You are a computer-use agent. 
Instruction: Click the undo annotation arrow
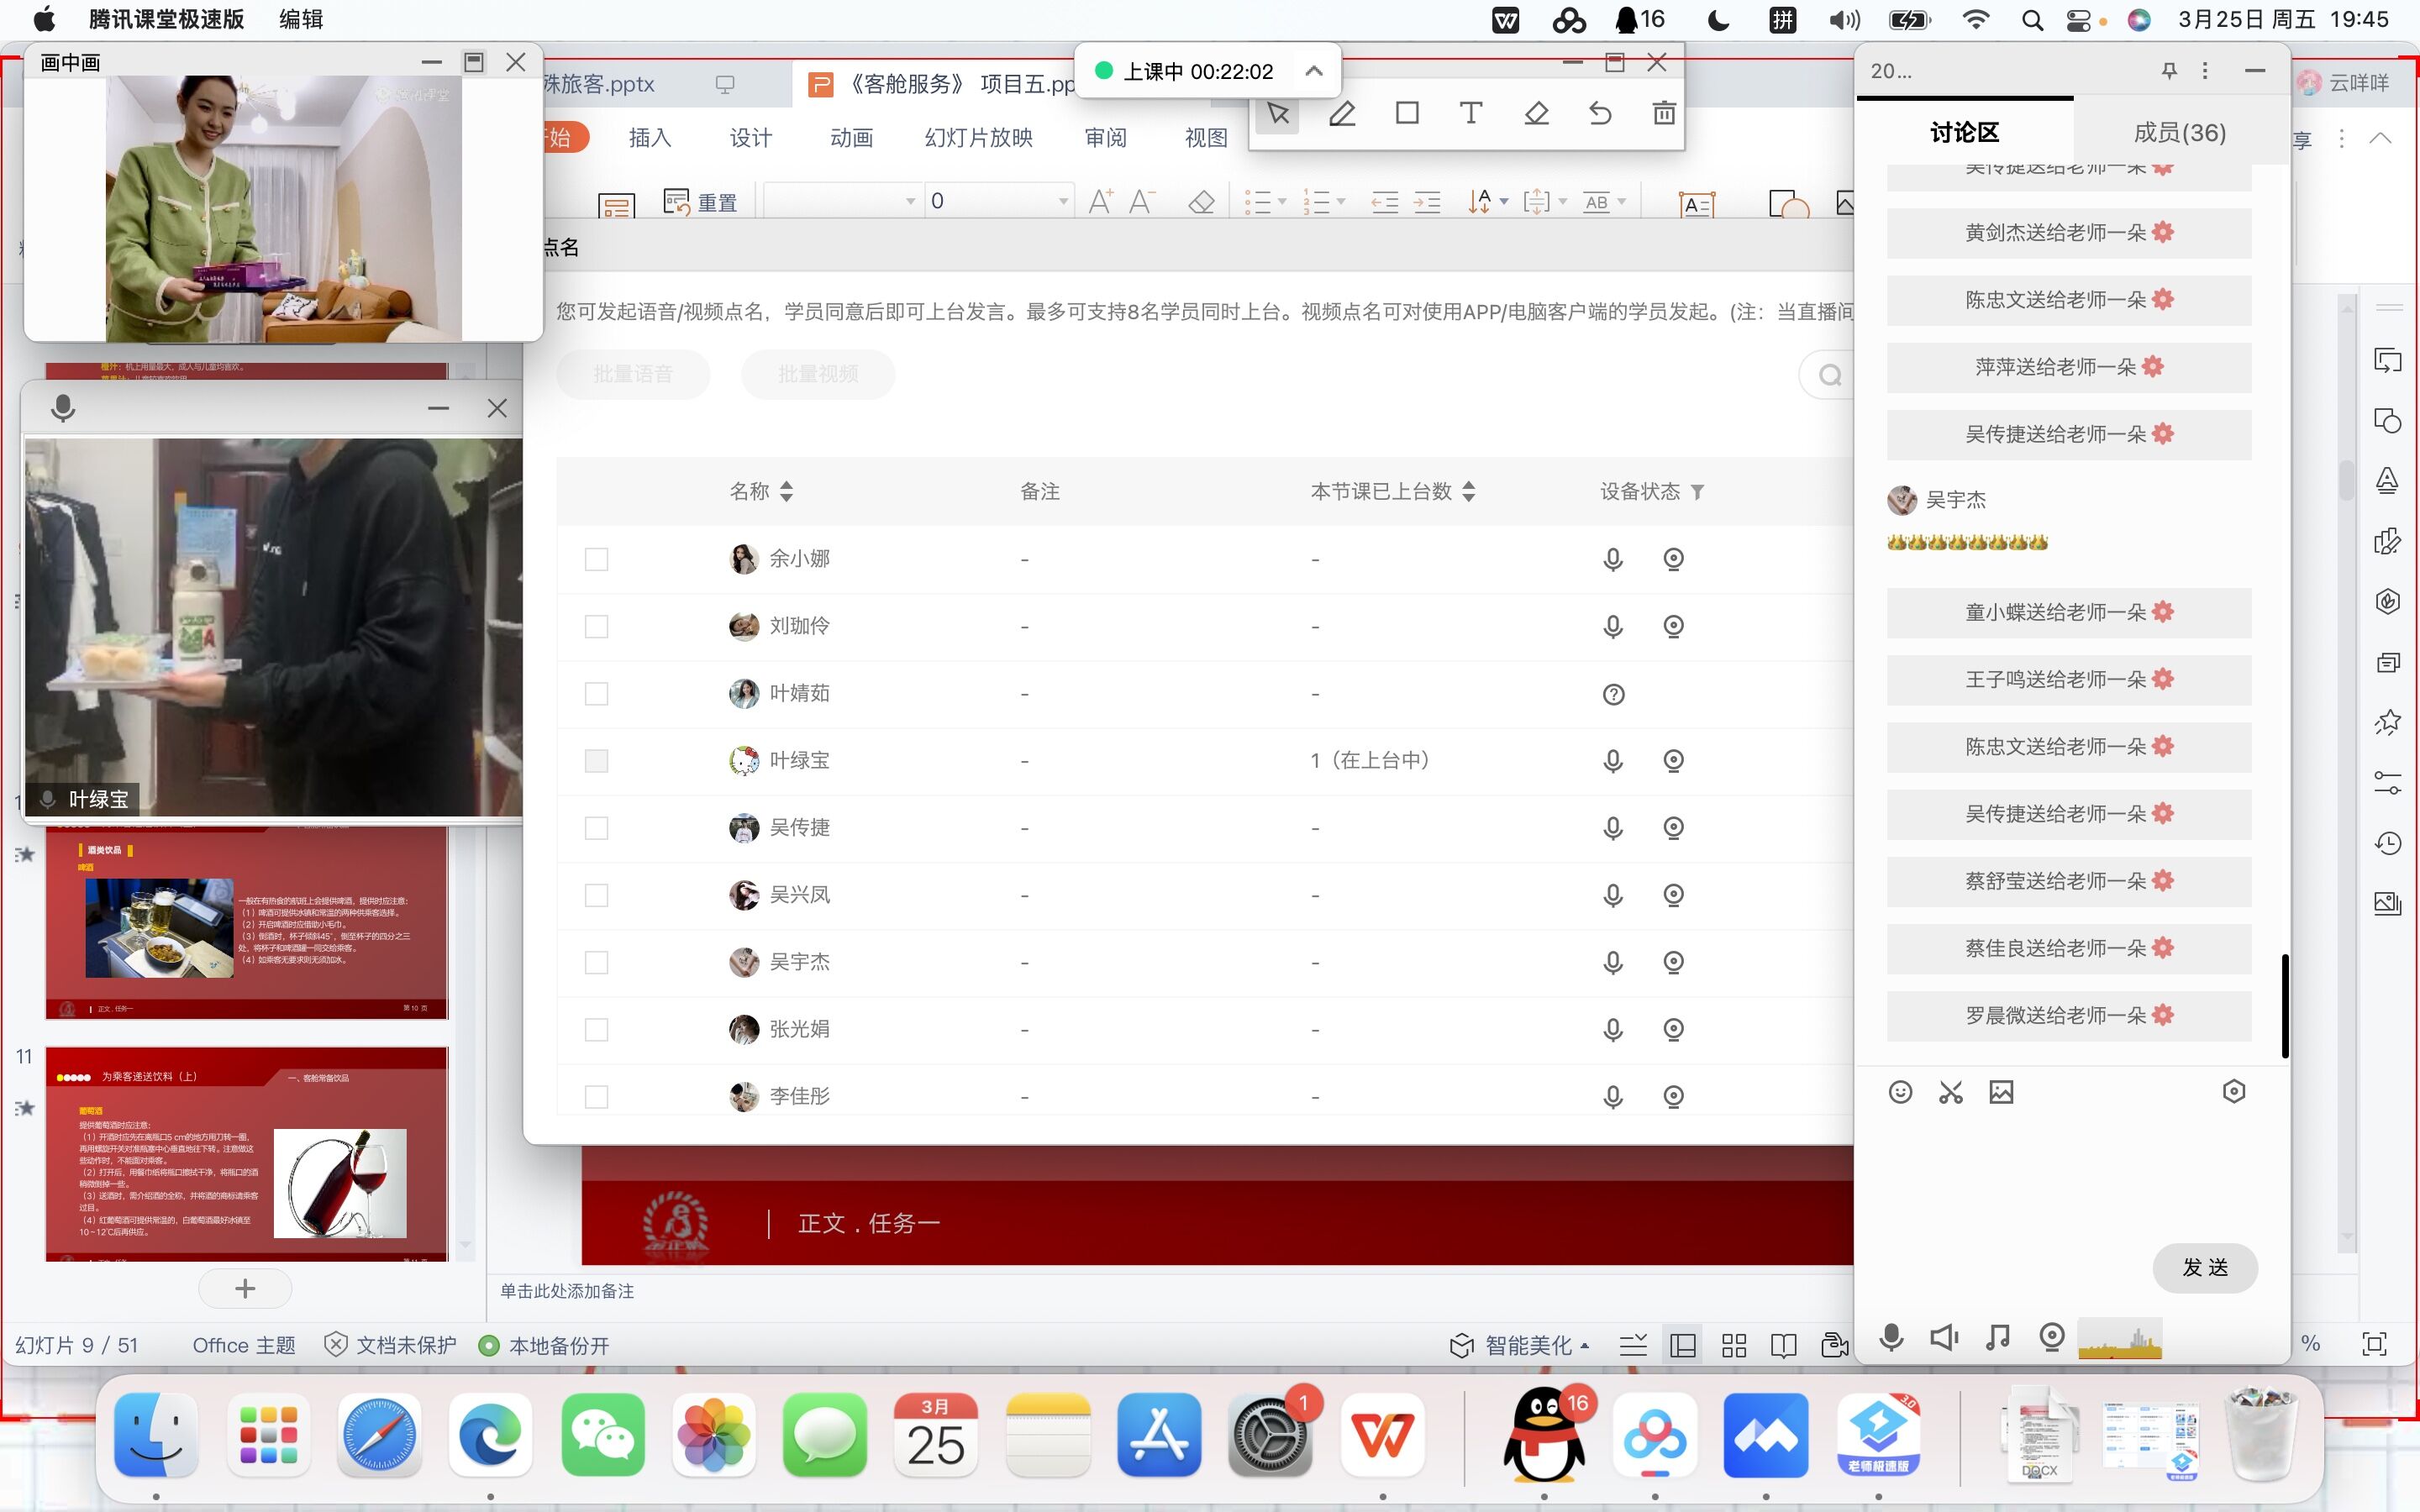click(1599, 113)
